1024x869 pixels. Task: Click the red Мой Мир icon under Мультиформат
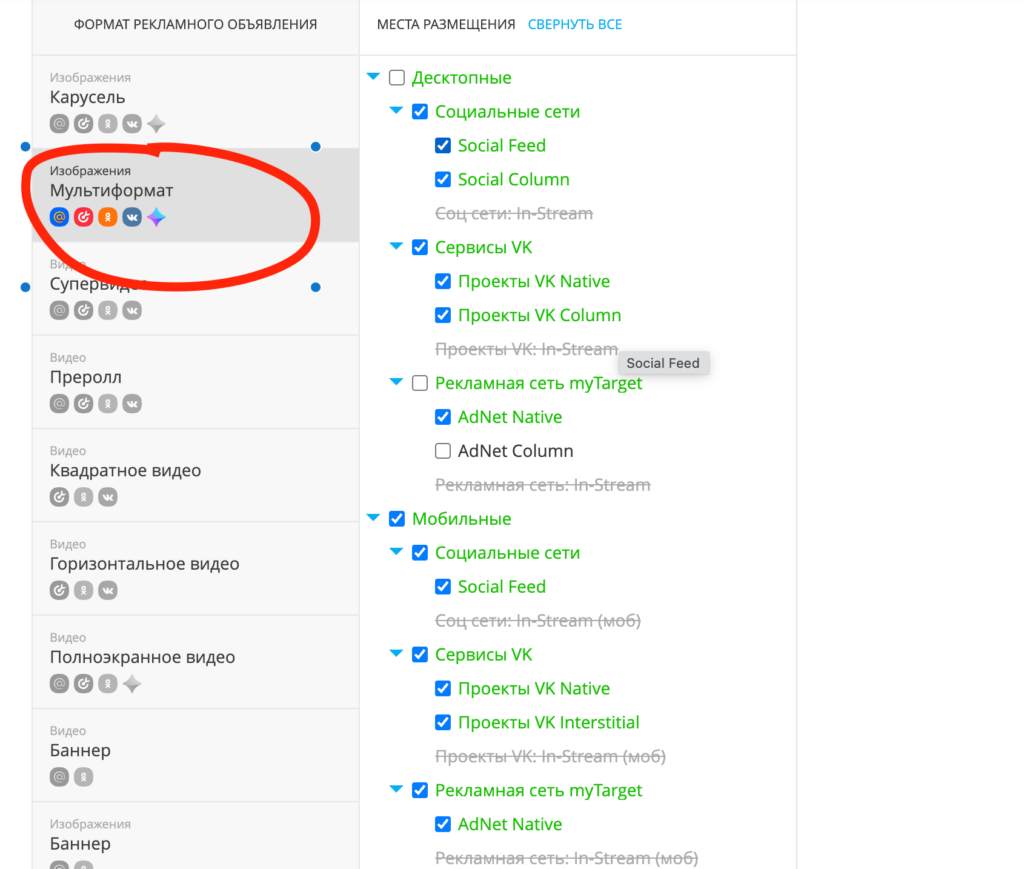click(84, 217)
